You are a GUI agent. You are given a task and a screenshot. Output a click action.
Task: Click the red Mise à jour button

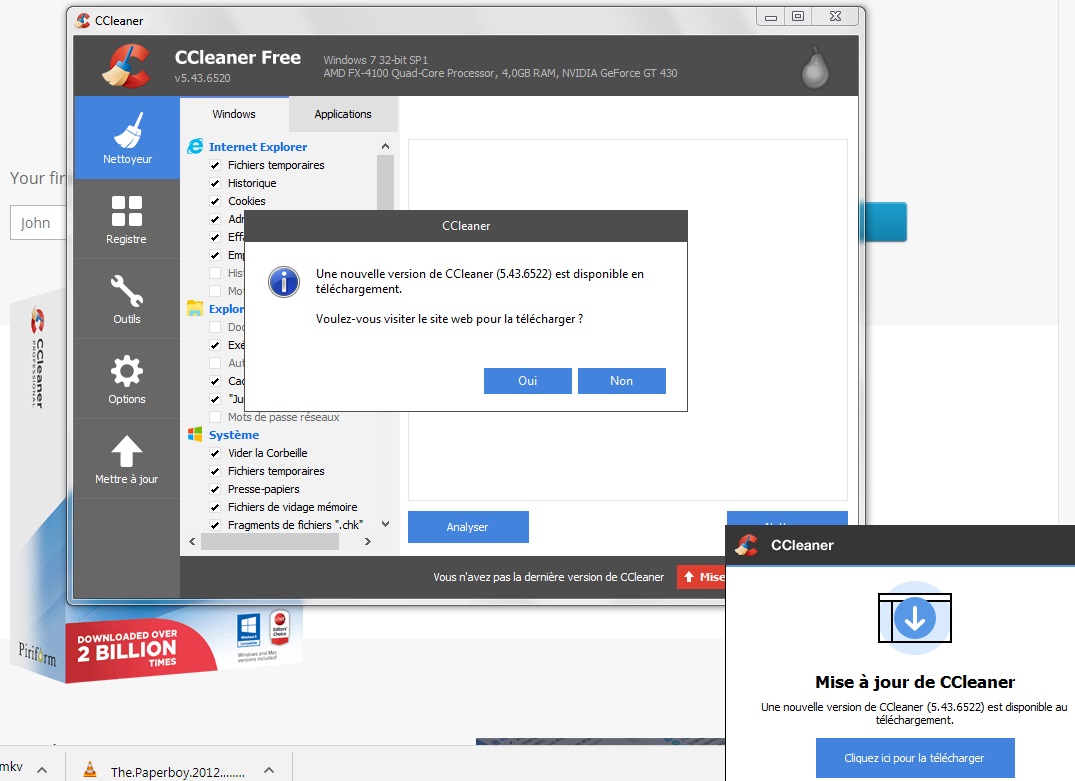[701, 577]
